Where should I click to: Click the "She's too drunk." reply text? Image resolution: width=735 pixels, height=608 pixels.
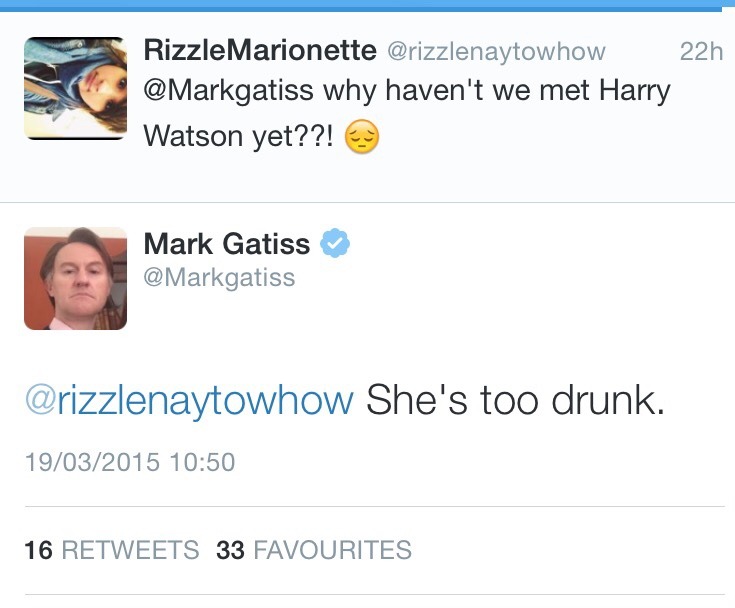[x=515, y=401]
